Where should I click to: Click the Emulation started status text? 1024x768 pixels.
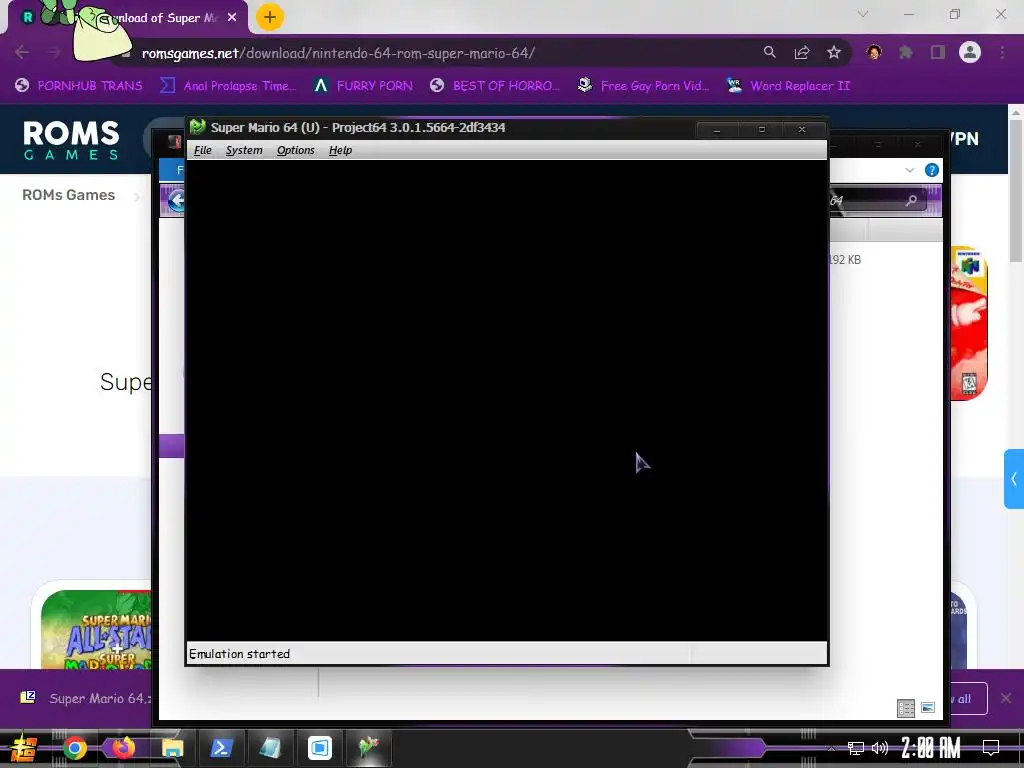point(239,654)
